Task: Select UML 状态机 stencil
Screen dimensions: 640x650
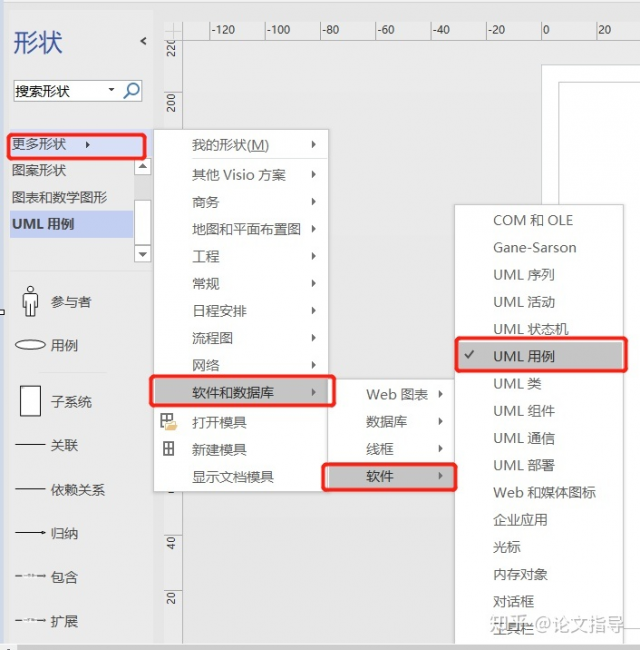Action: click(539, 328)
